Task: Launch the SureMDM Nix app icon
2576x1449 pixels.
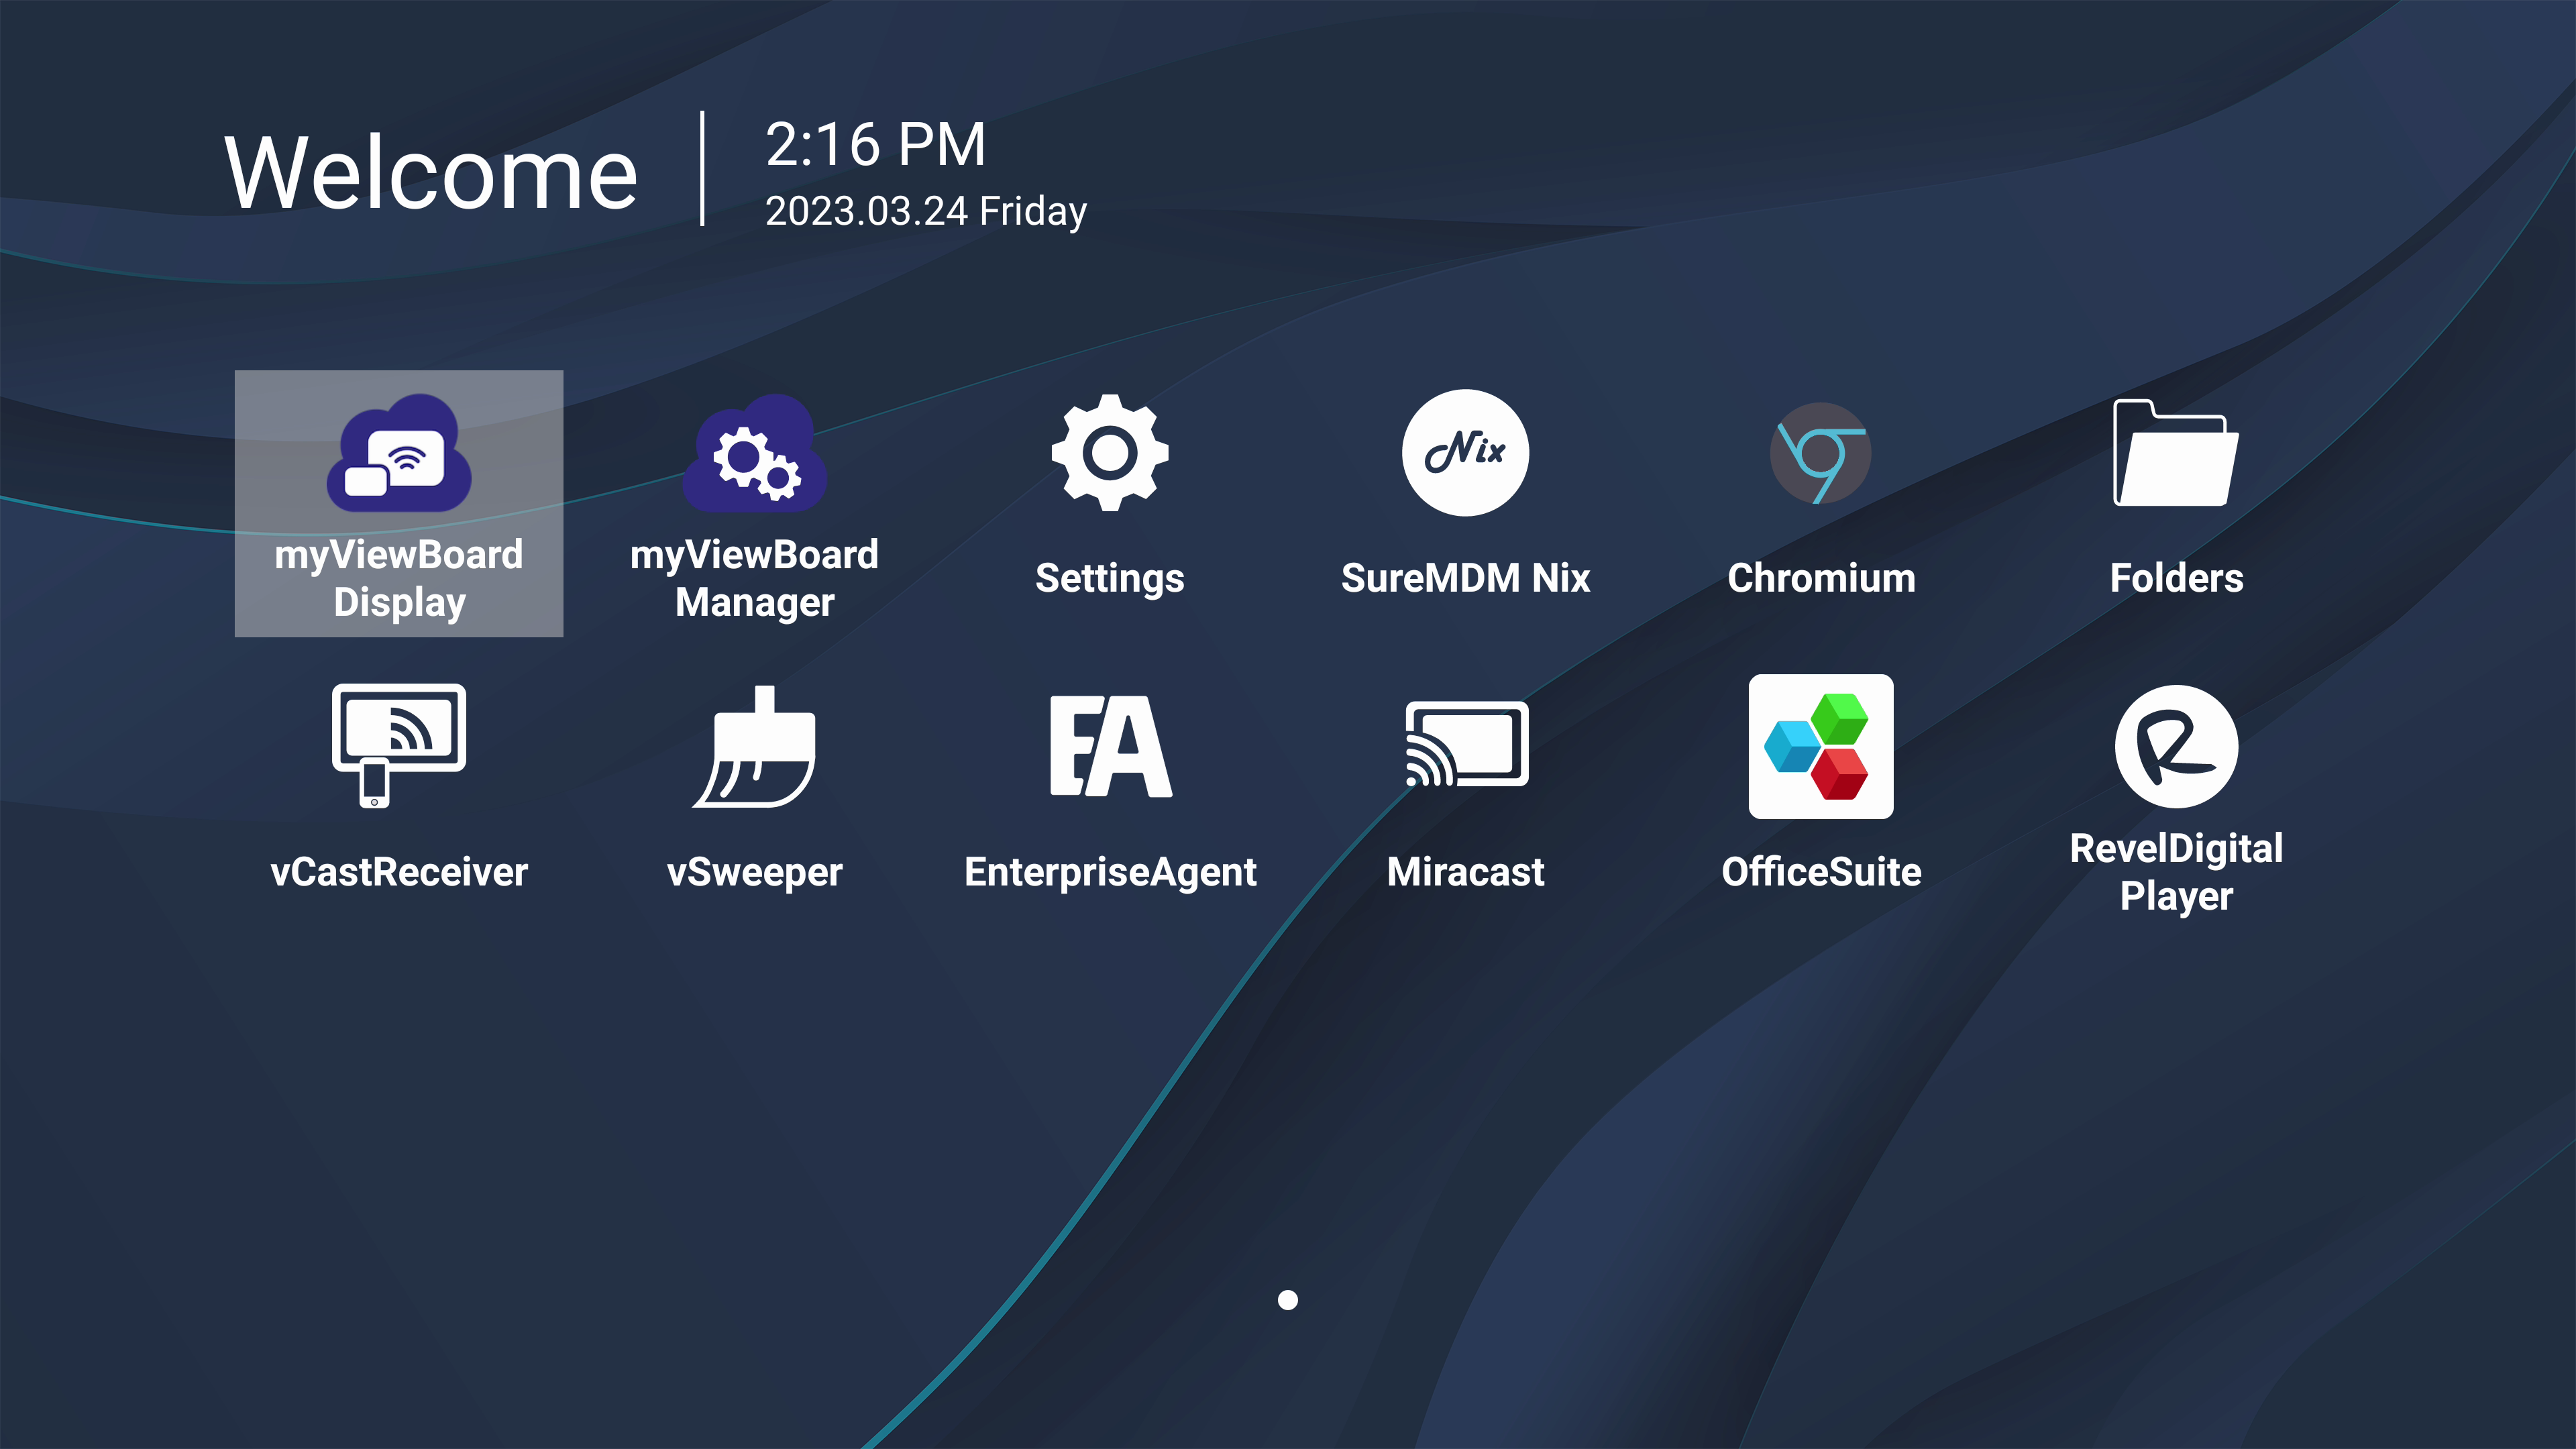Action: point(1465,453)
